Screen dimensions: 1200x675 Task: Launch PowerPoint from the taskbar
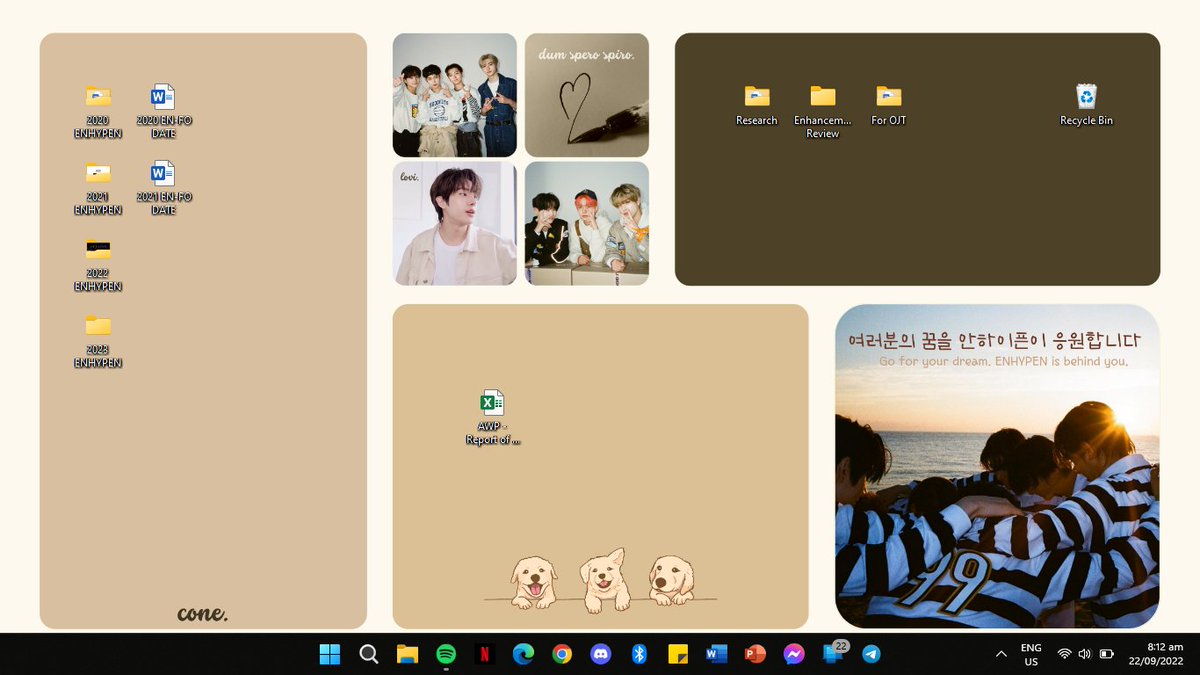point(755,654)
